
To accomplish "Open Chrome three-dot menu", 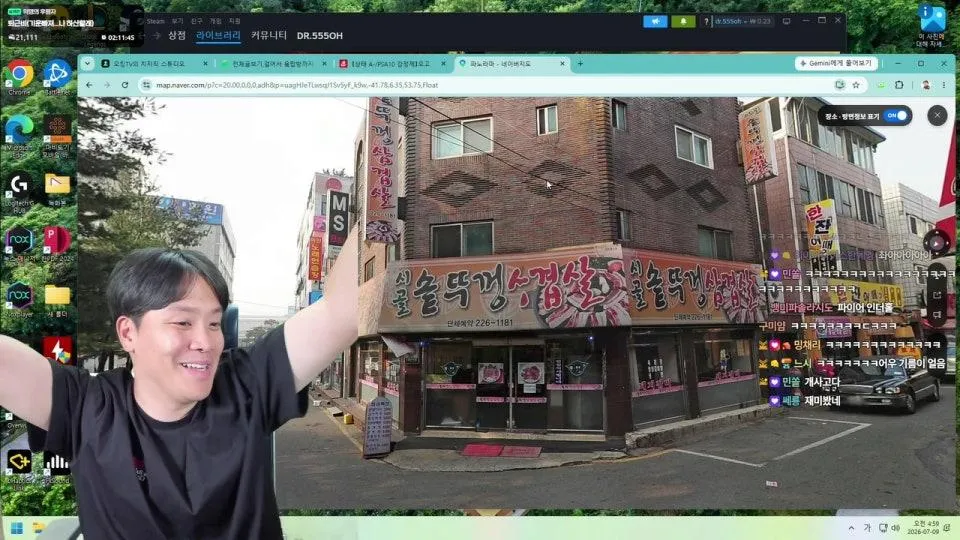I will (943, 85).
